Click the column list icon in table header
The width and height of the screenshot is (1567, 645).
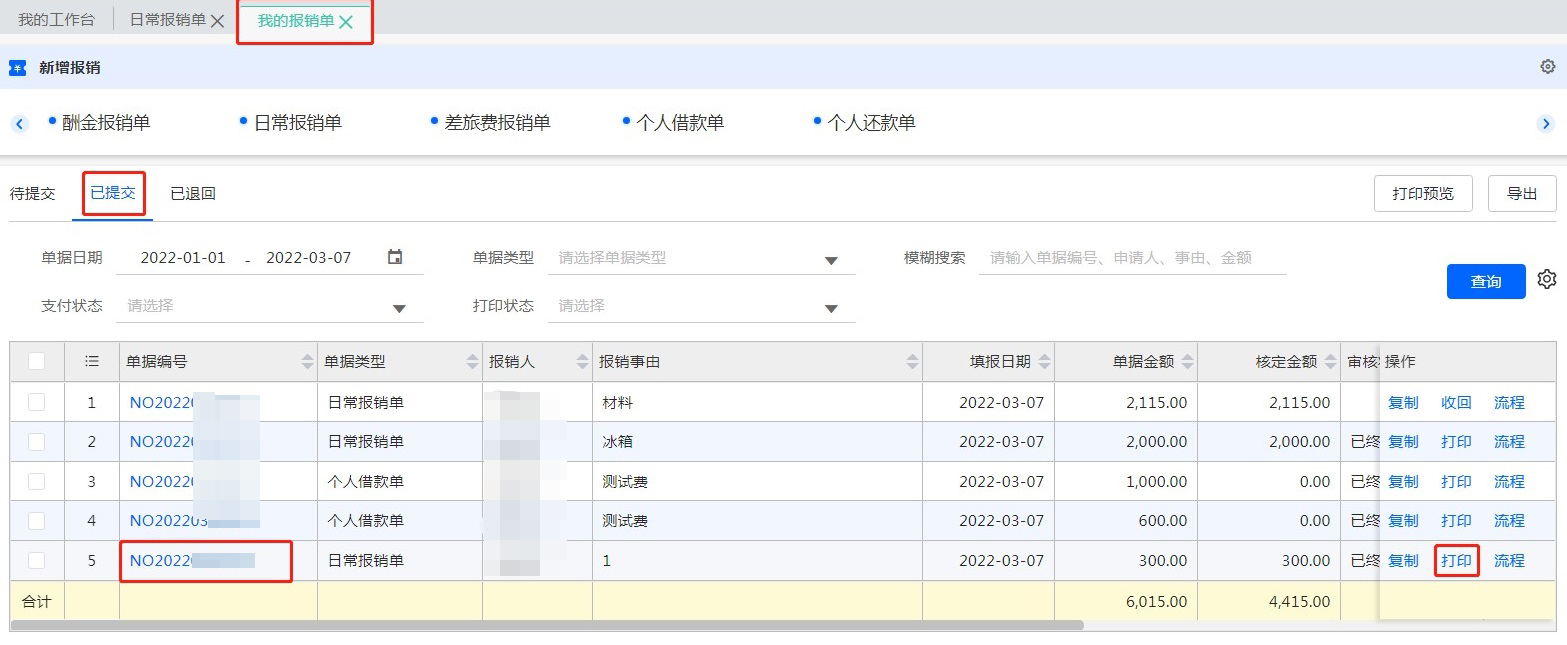[92, 362]
